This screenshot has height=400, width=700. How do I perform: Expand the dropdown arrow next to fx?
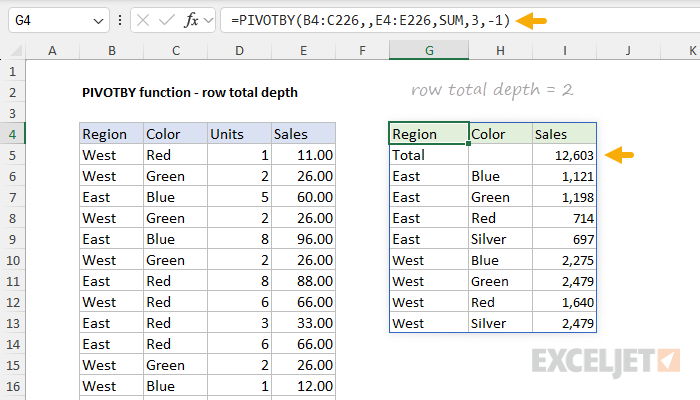208,21
